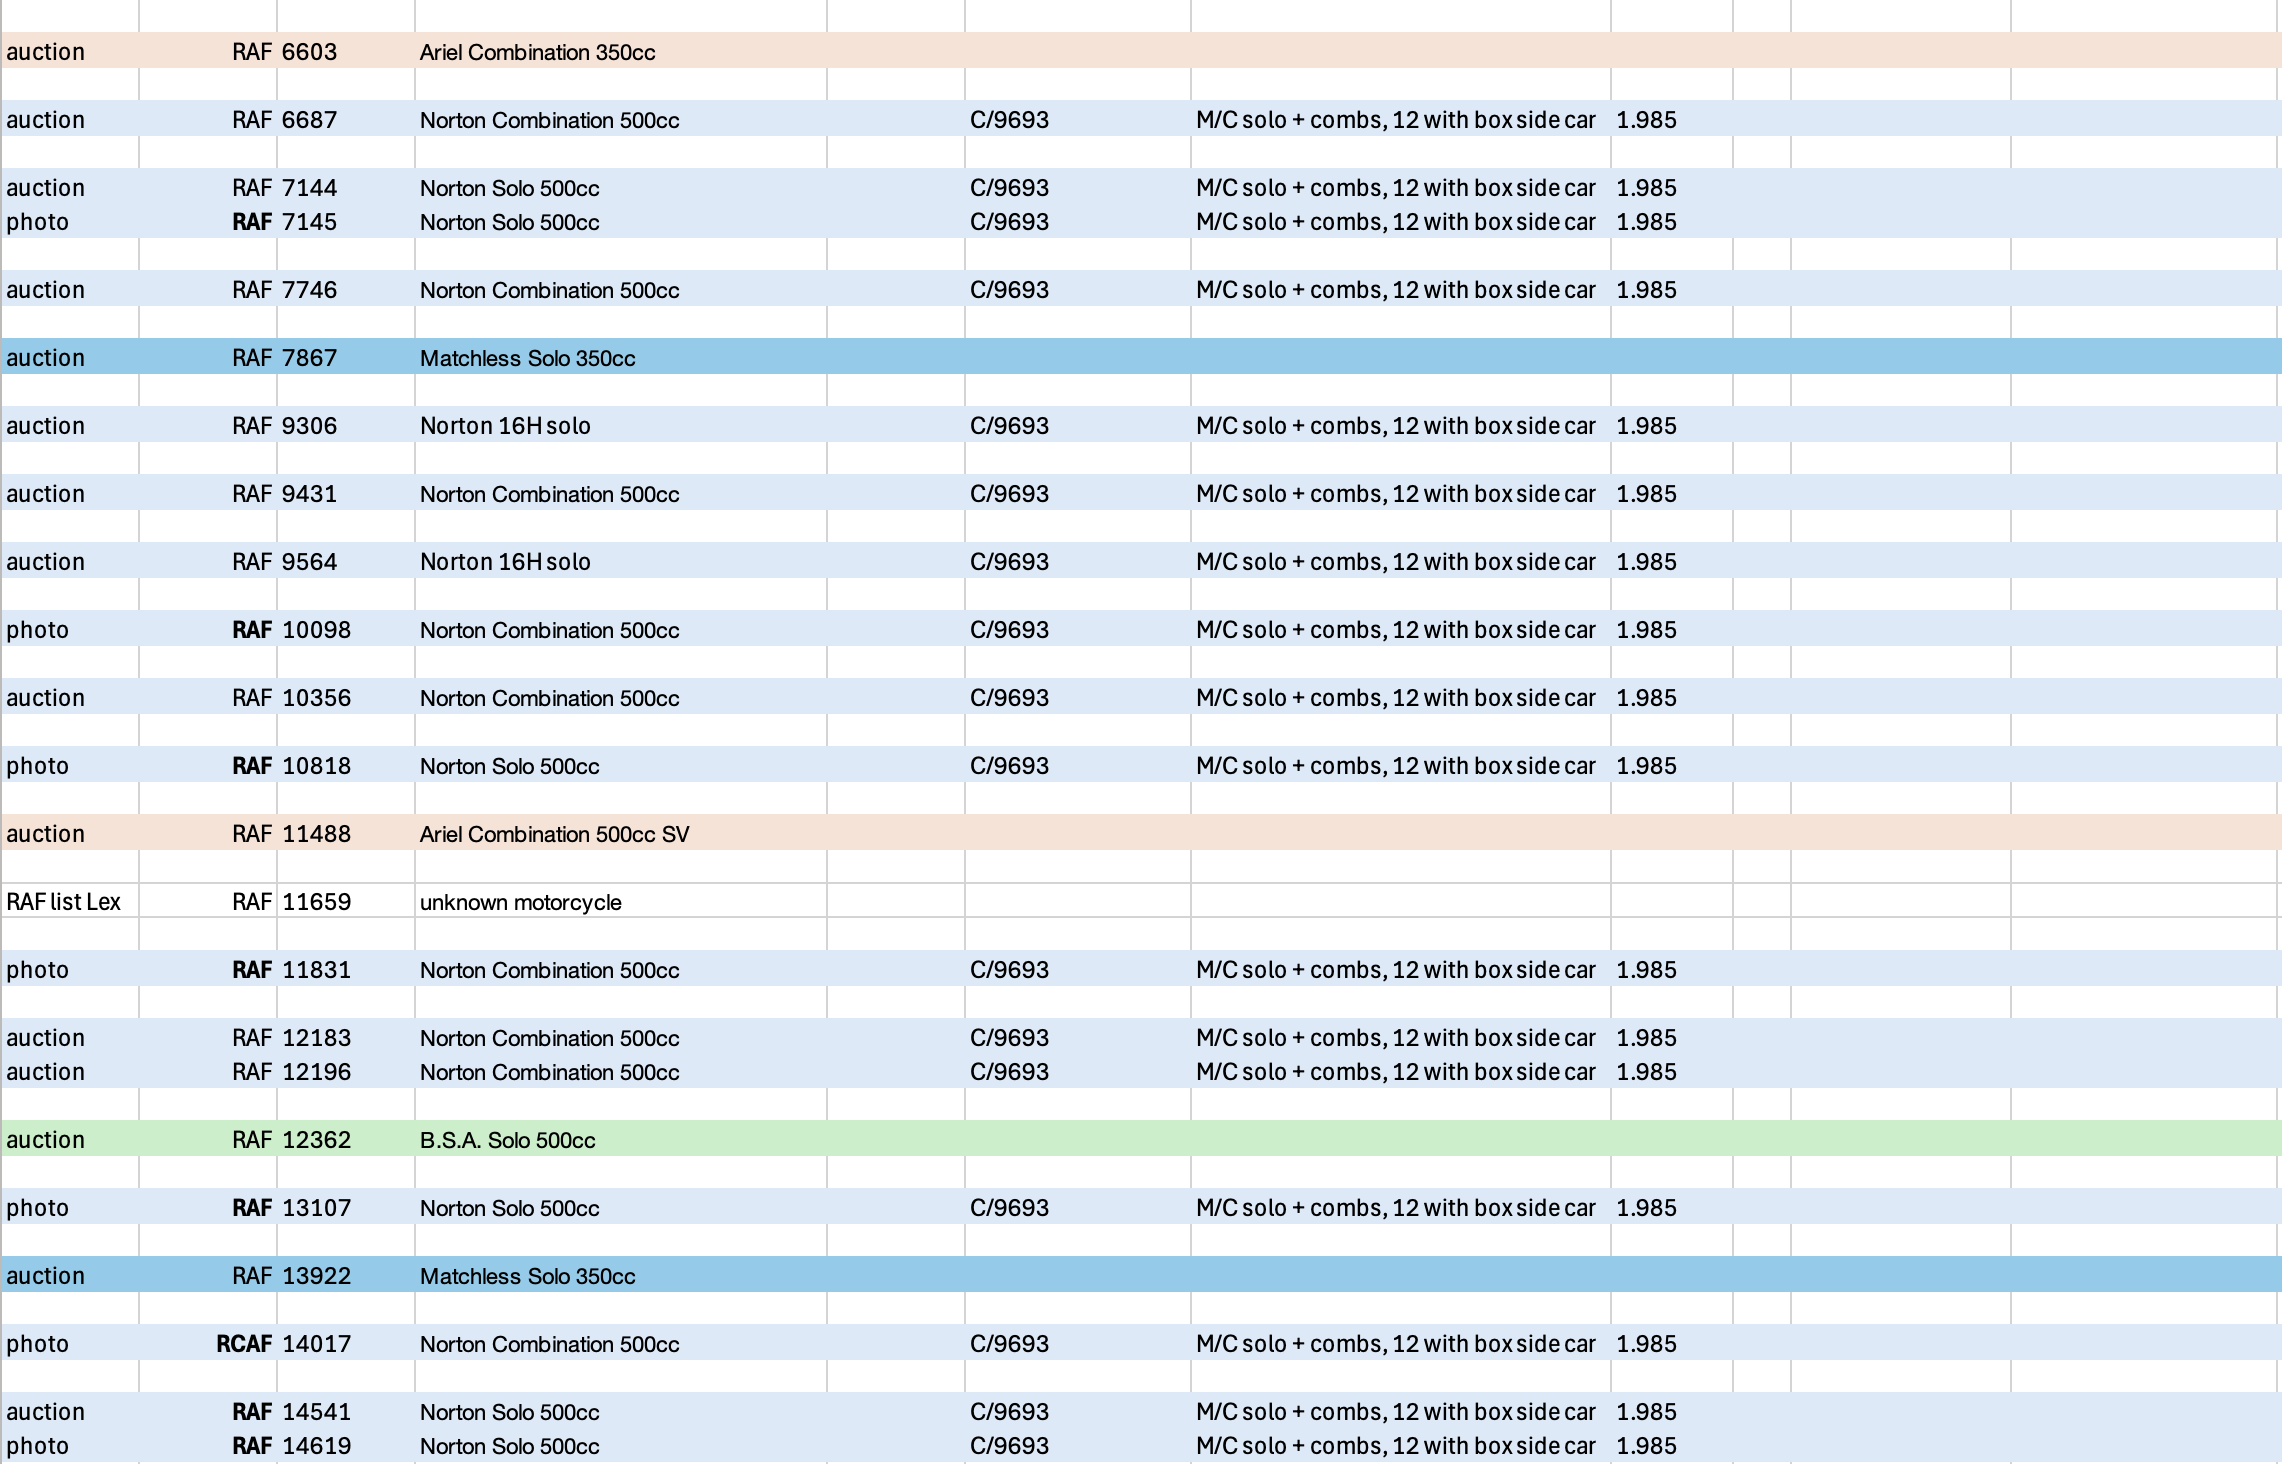
Task: Select the 'photo' cell in row 7145
Action: pos(69,221)
